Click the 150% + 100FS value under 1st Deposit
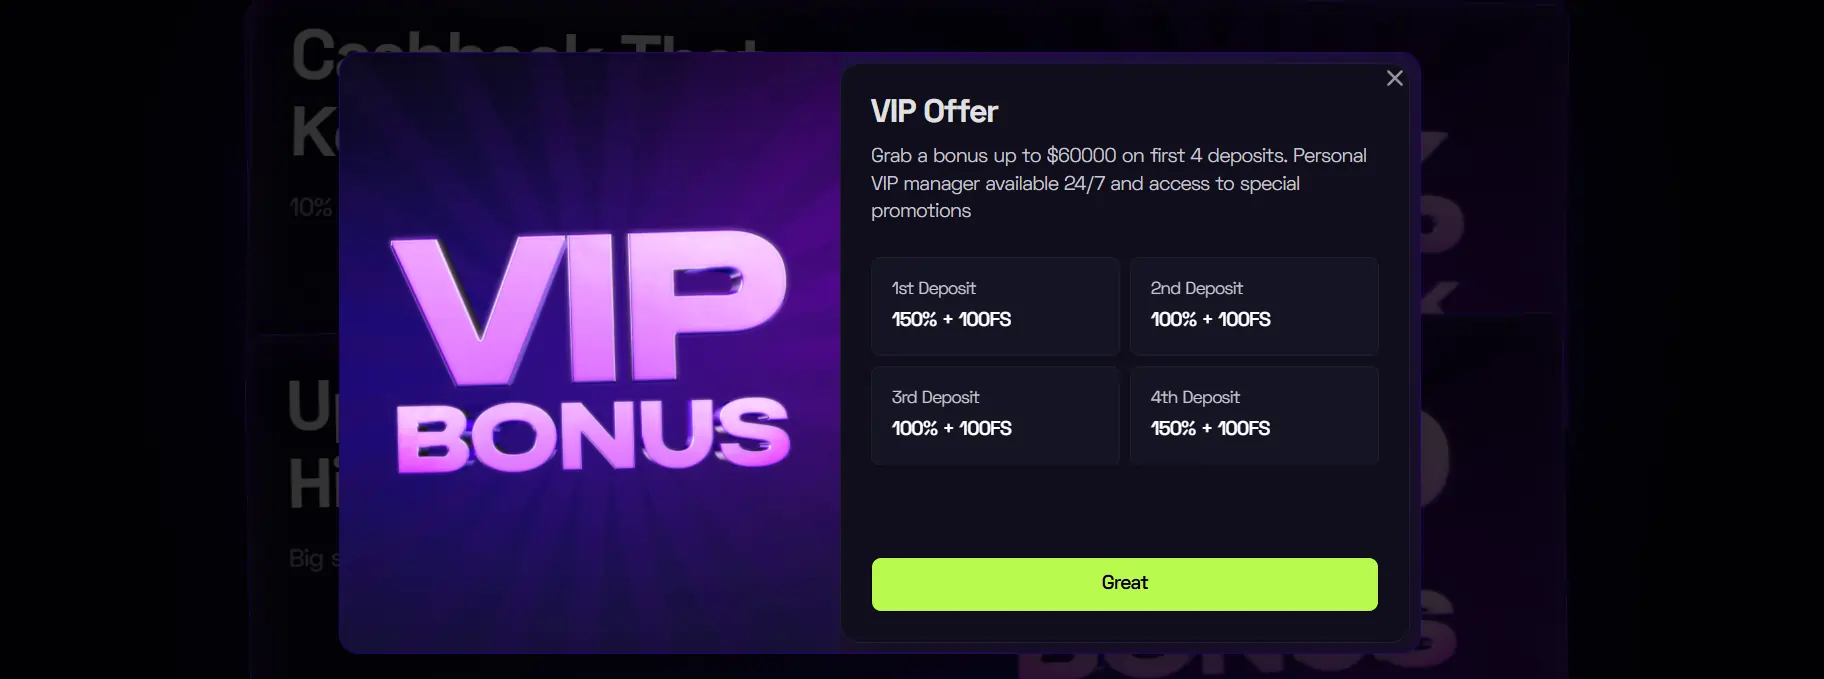This screenshot has height=679, width=1824. (951, 319)
